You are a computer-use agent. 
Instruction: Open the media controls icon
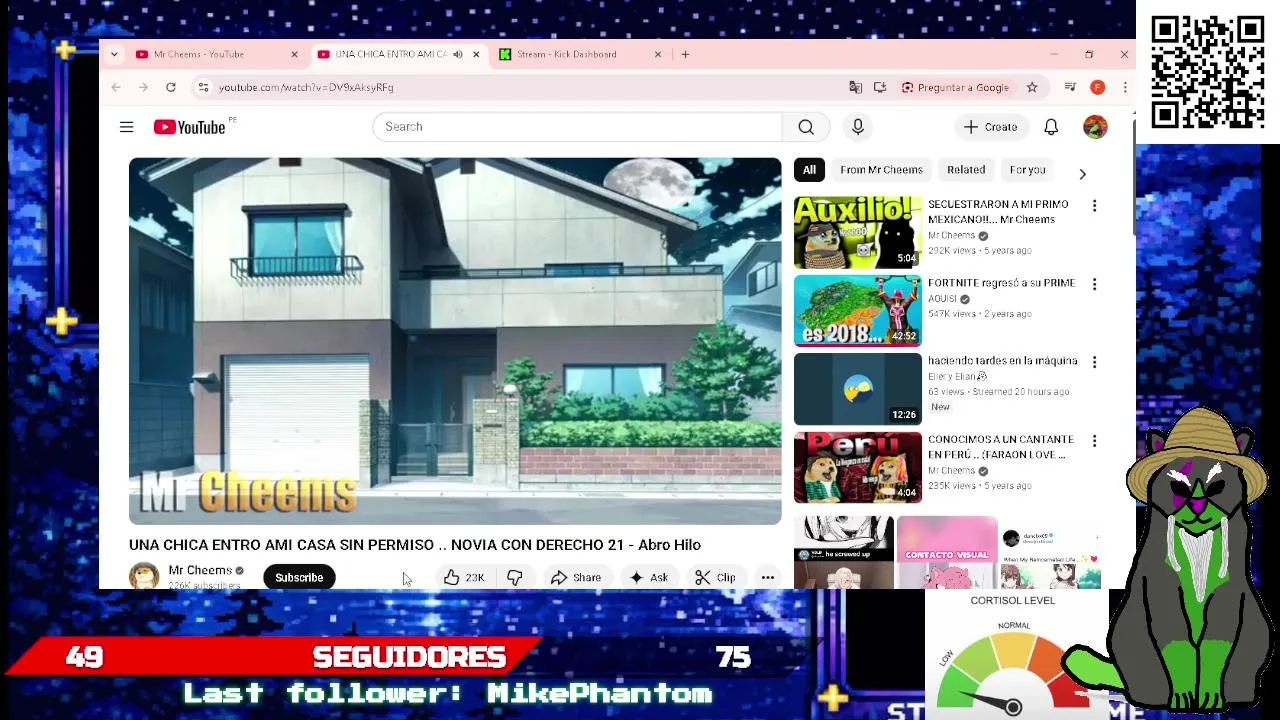coord(1070,87)
